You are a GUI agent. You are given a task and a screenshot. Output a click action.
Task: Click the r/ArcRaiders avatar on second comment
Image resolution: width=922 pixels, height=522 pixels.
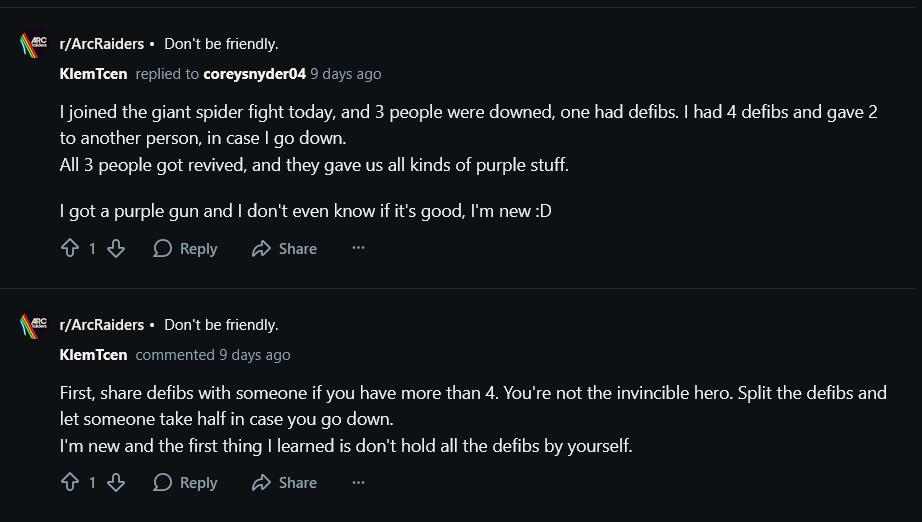[34, 326]
